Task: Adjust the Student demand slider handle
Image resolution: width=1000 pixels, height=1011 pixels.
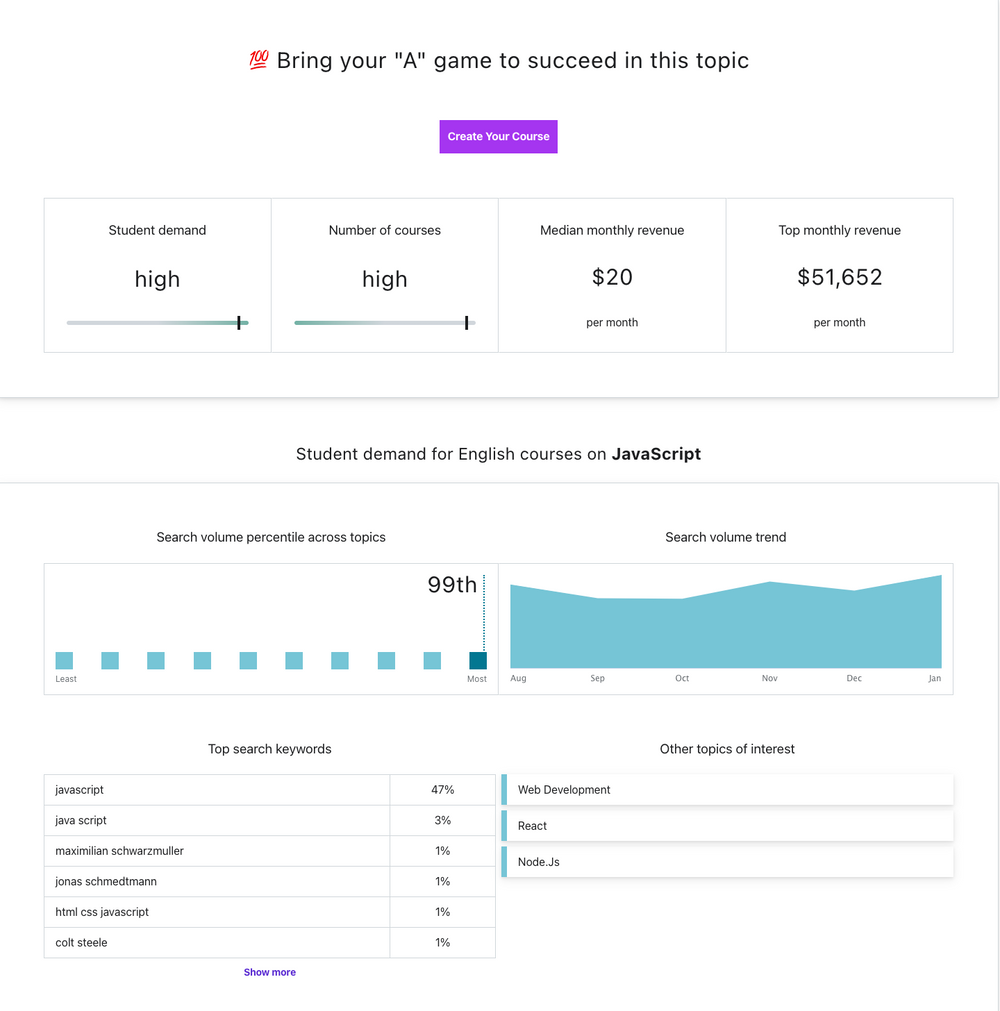Action: tap(239, 322)
